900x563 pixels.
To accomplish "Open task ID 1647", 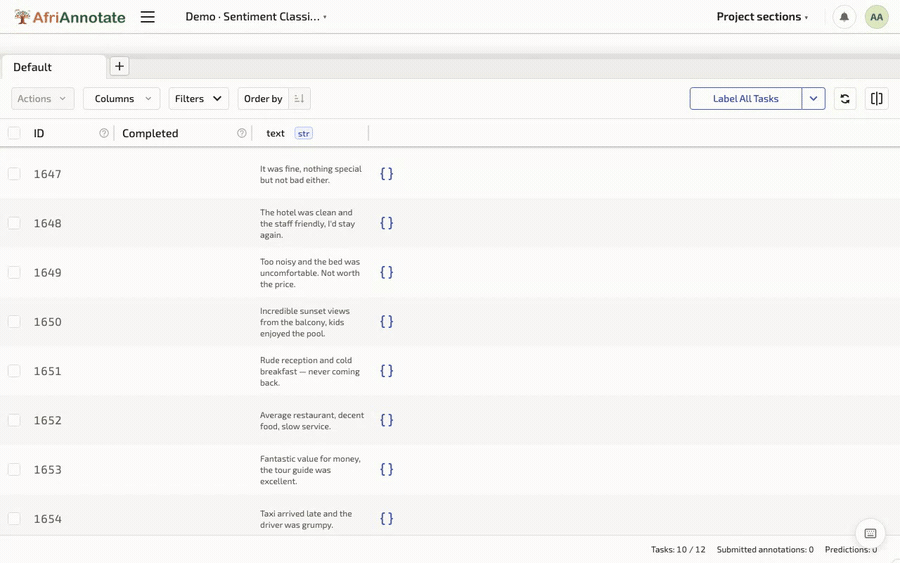I will [x=47, y=174].
